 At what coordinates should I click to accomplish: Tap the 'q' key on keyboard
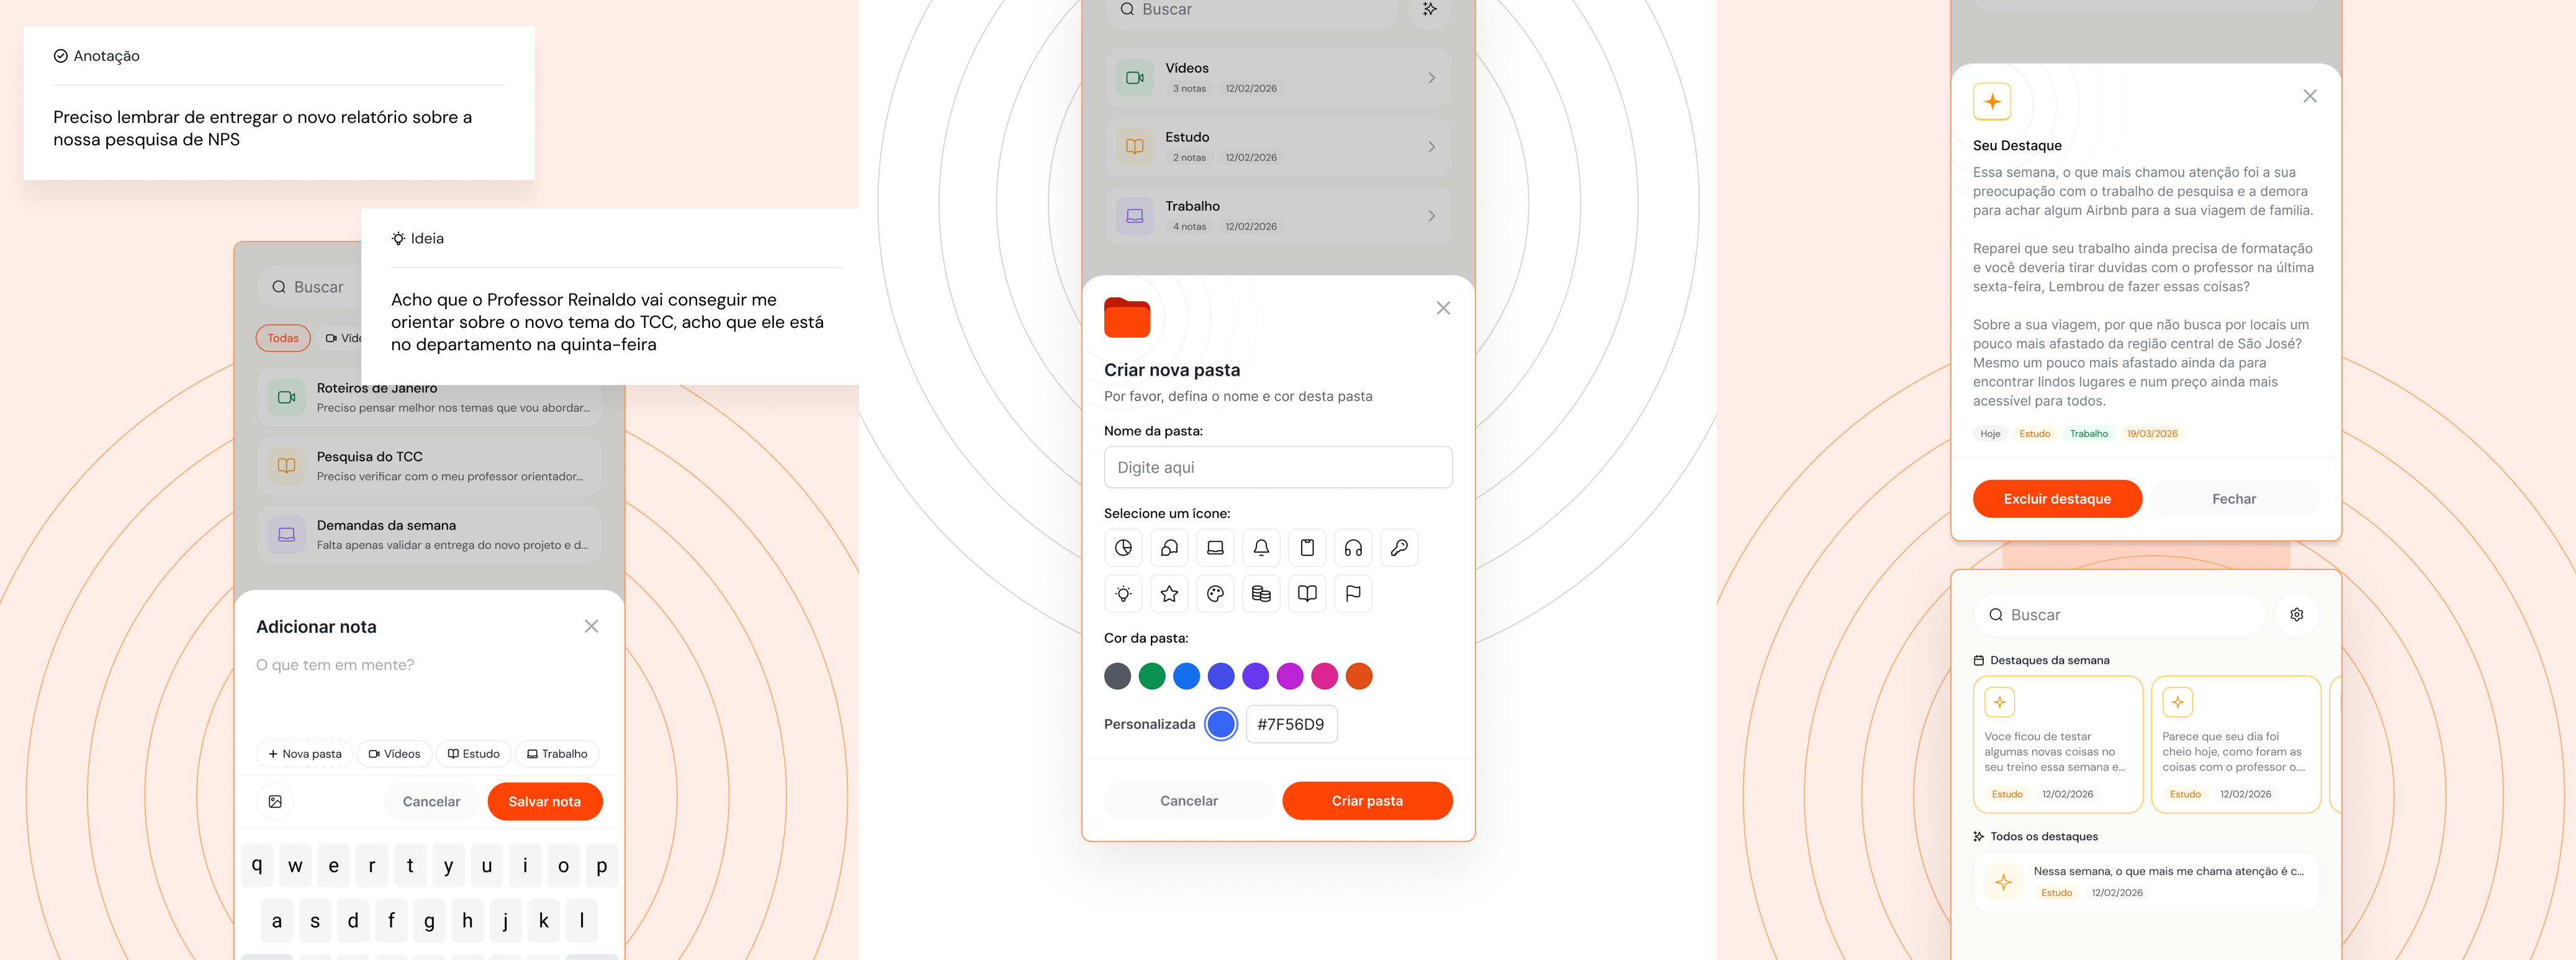[257, 866]
